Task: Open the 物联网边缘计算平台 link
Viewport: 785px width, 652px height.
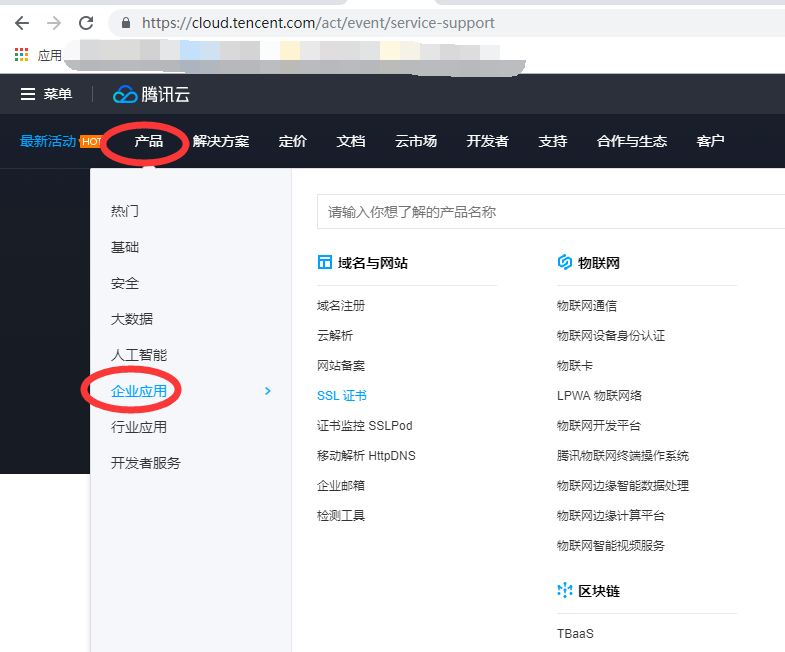Action: [611, 516]
